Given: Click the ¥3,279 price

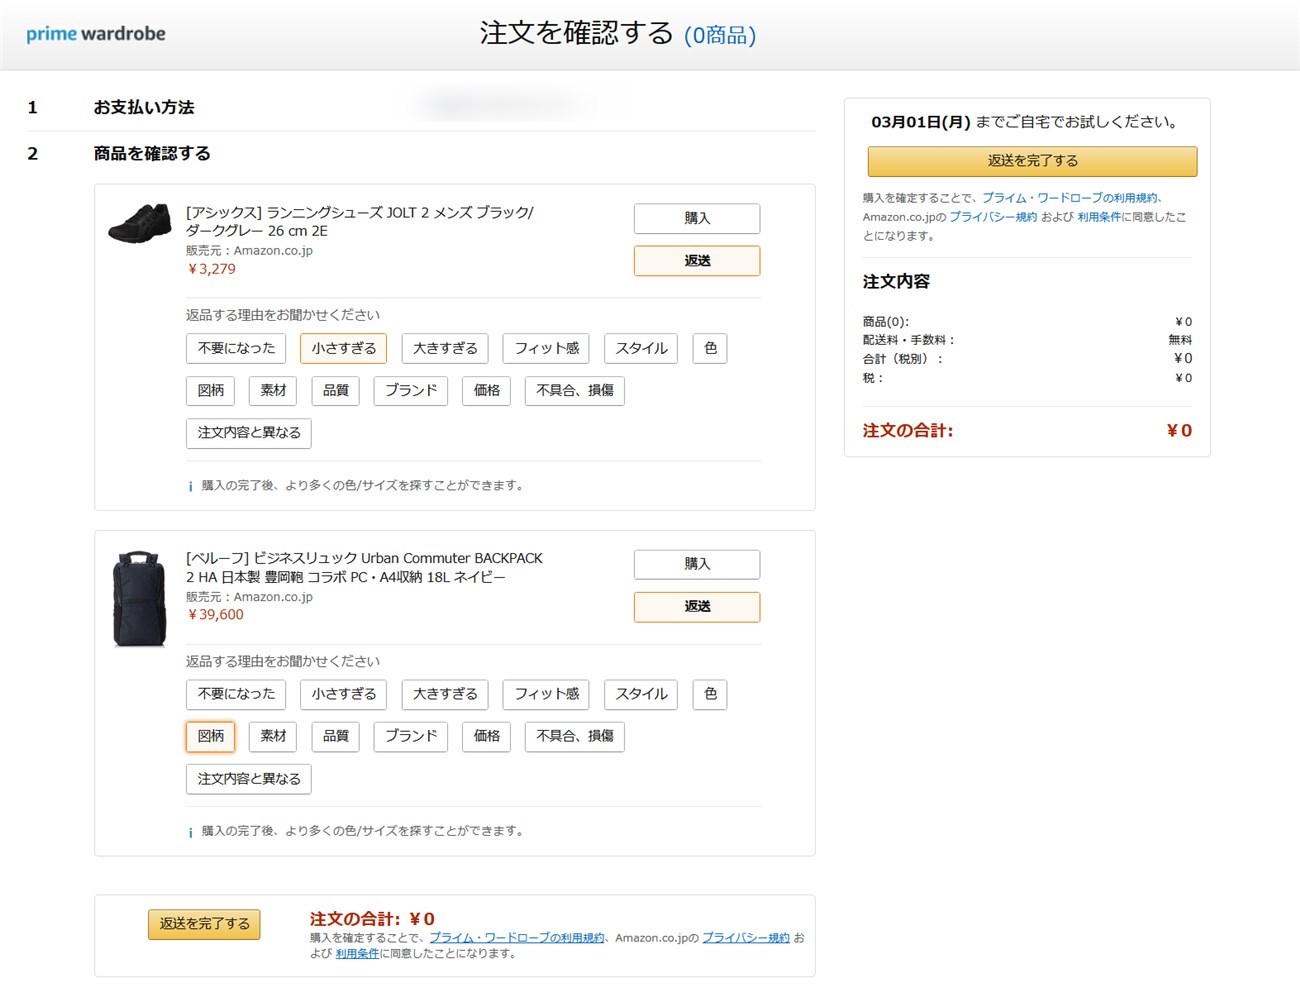Looking at the screenshot, I should pos(212,269).
